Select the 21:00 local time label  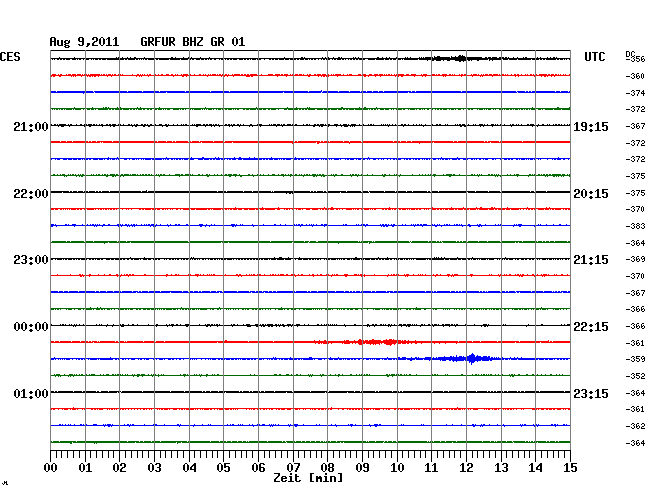[x=31, y=127]
